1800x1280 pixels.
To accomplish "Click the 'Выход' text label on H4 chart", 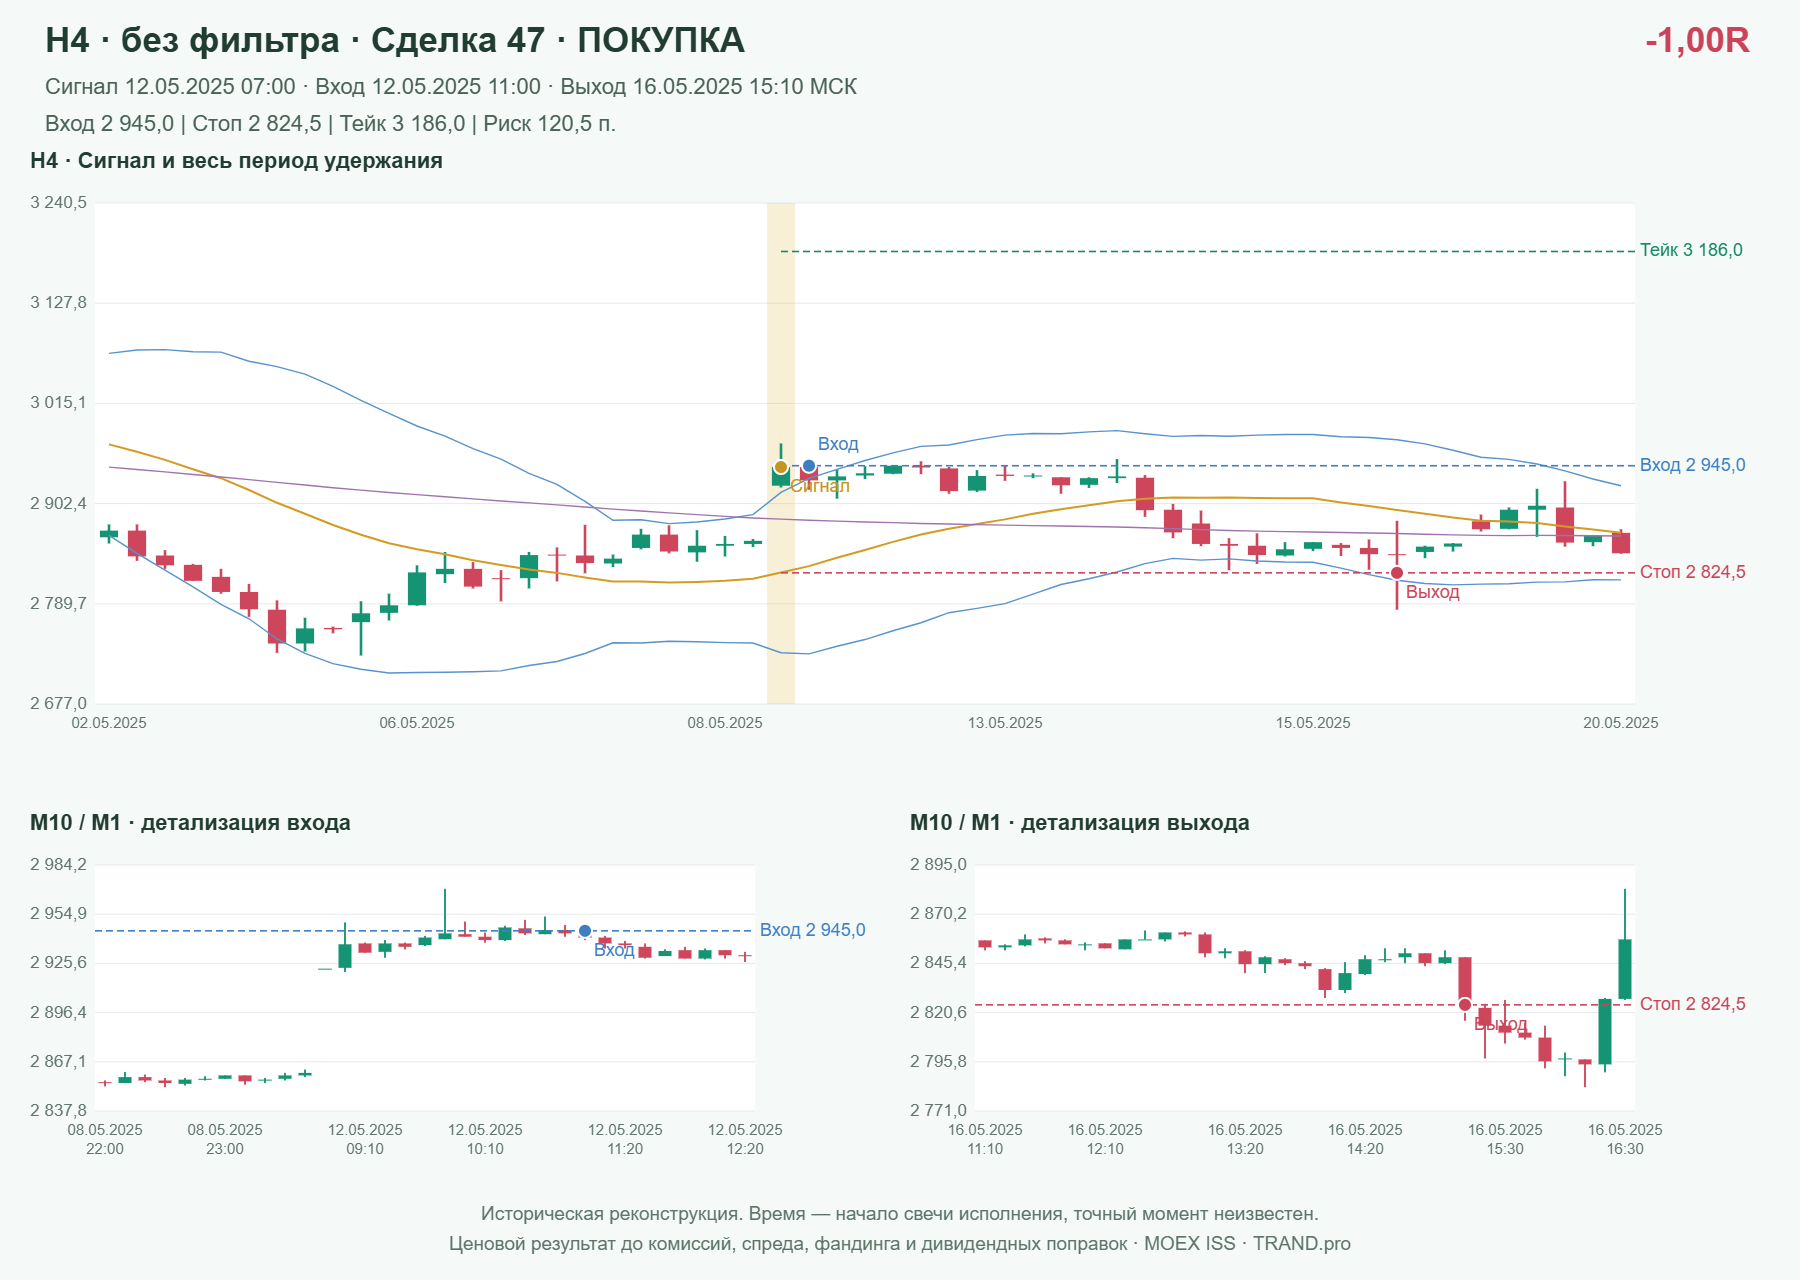I will tap(1433, 592).
